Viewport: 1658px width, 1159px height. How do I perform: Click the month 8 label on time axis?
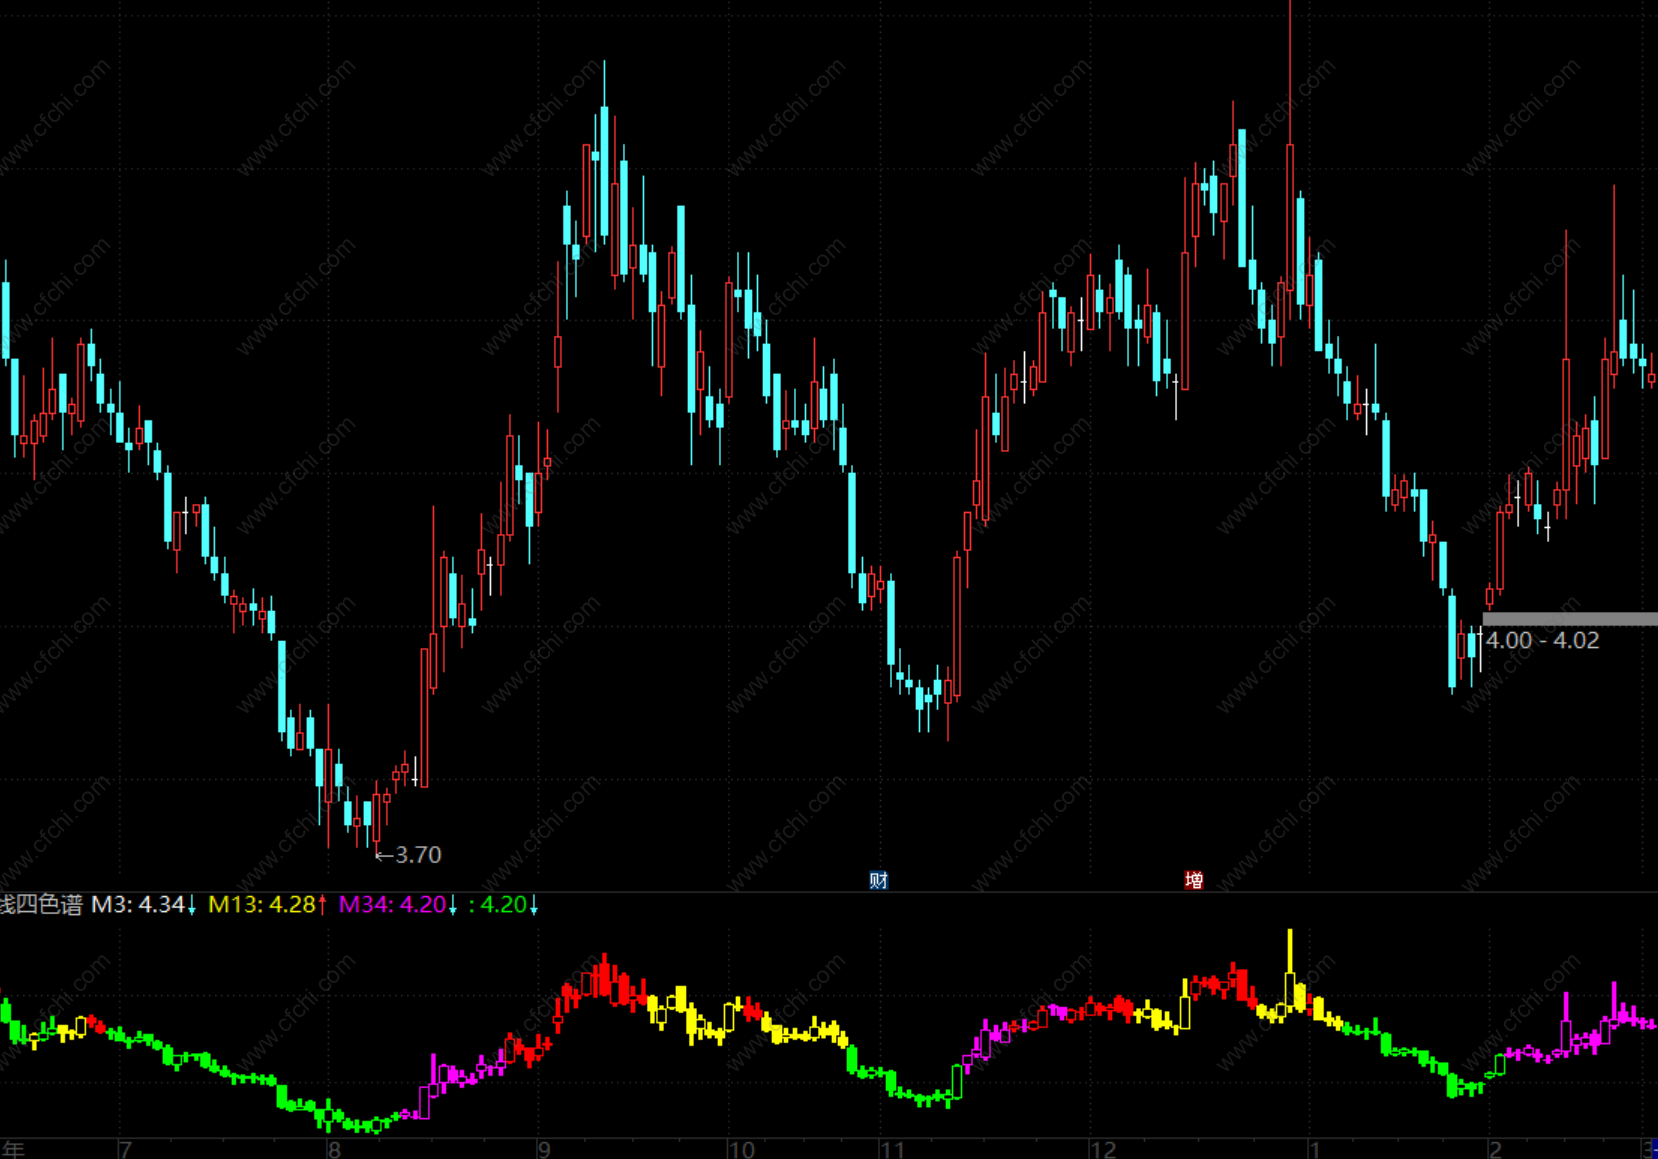334,1149
